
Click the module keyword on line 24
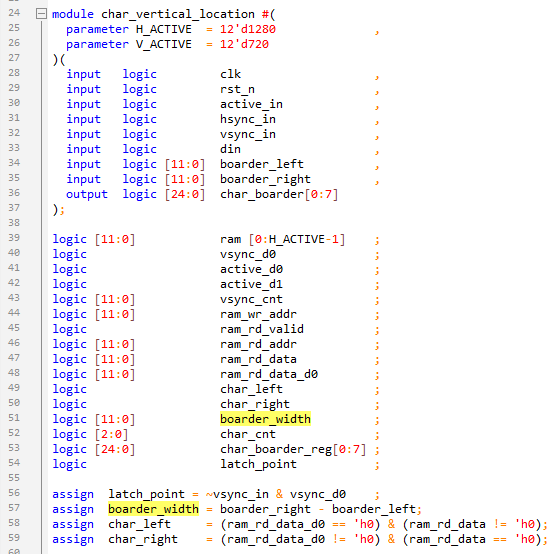[73, 14]
